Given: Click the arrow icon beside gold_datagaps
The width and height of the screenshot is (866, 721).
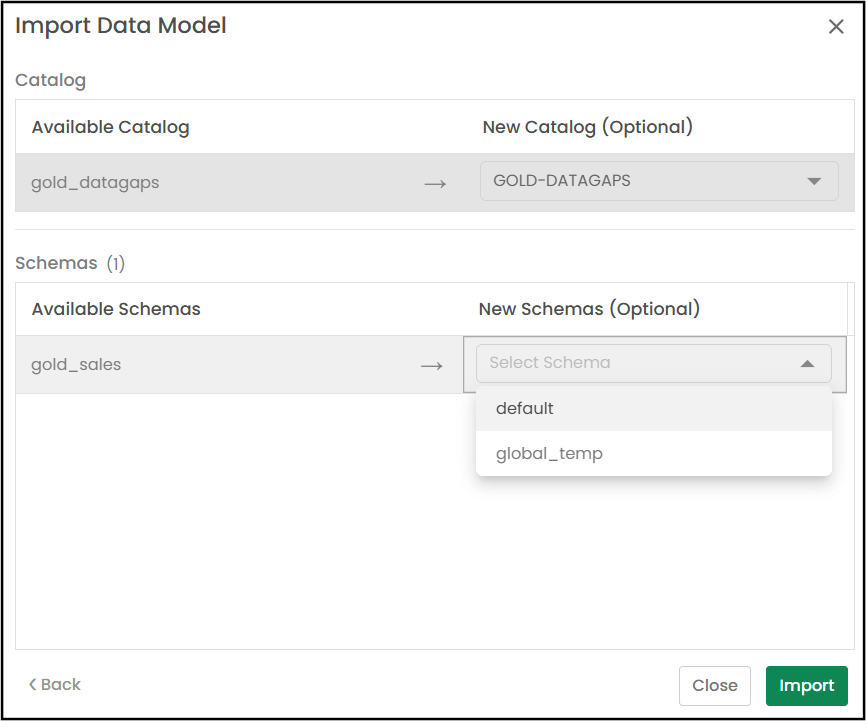Looking at the screenshot, I should click(x=435, y=184).
